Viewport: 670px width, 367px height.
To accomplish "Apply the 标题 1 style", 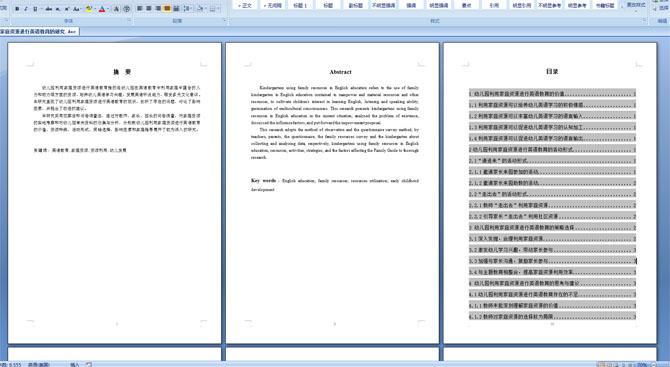I will pos(300,5).
